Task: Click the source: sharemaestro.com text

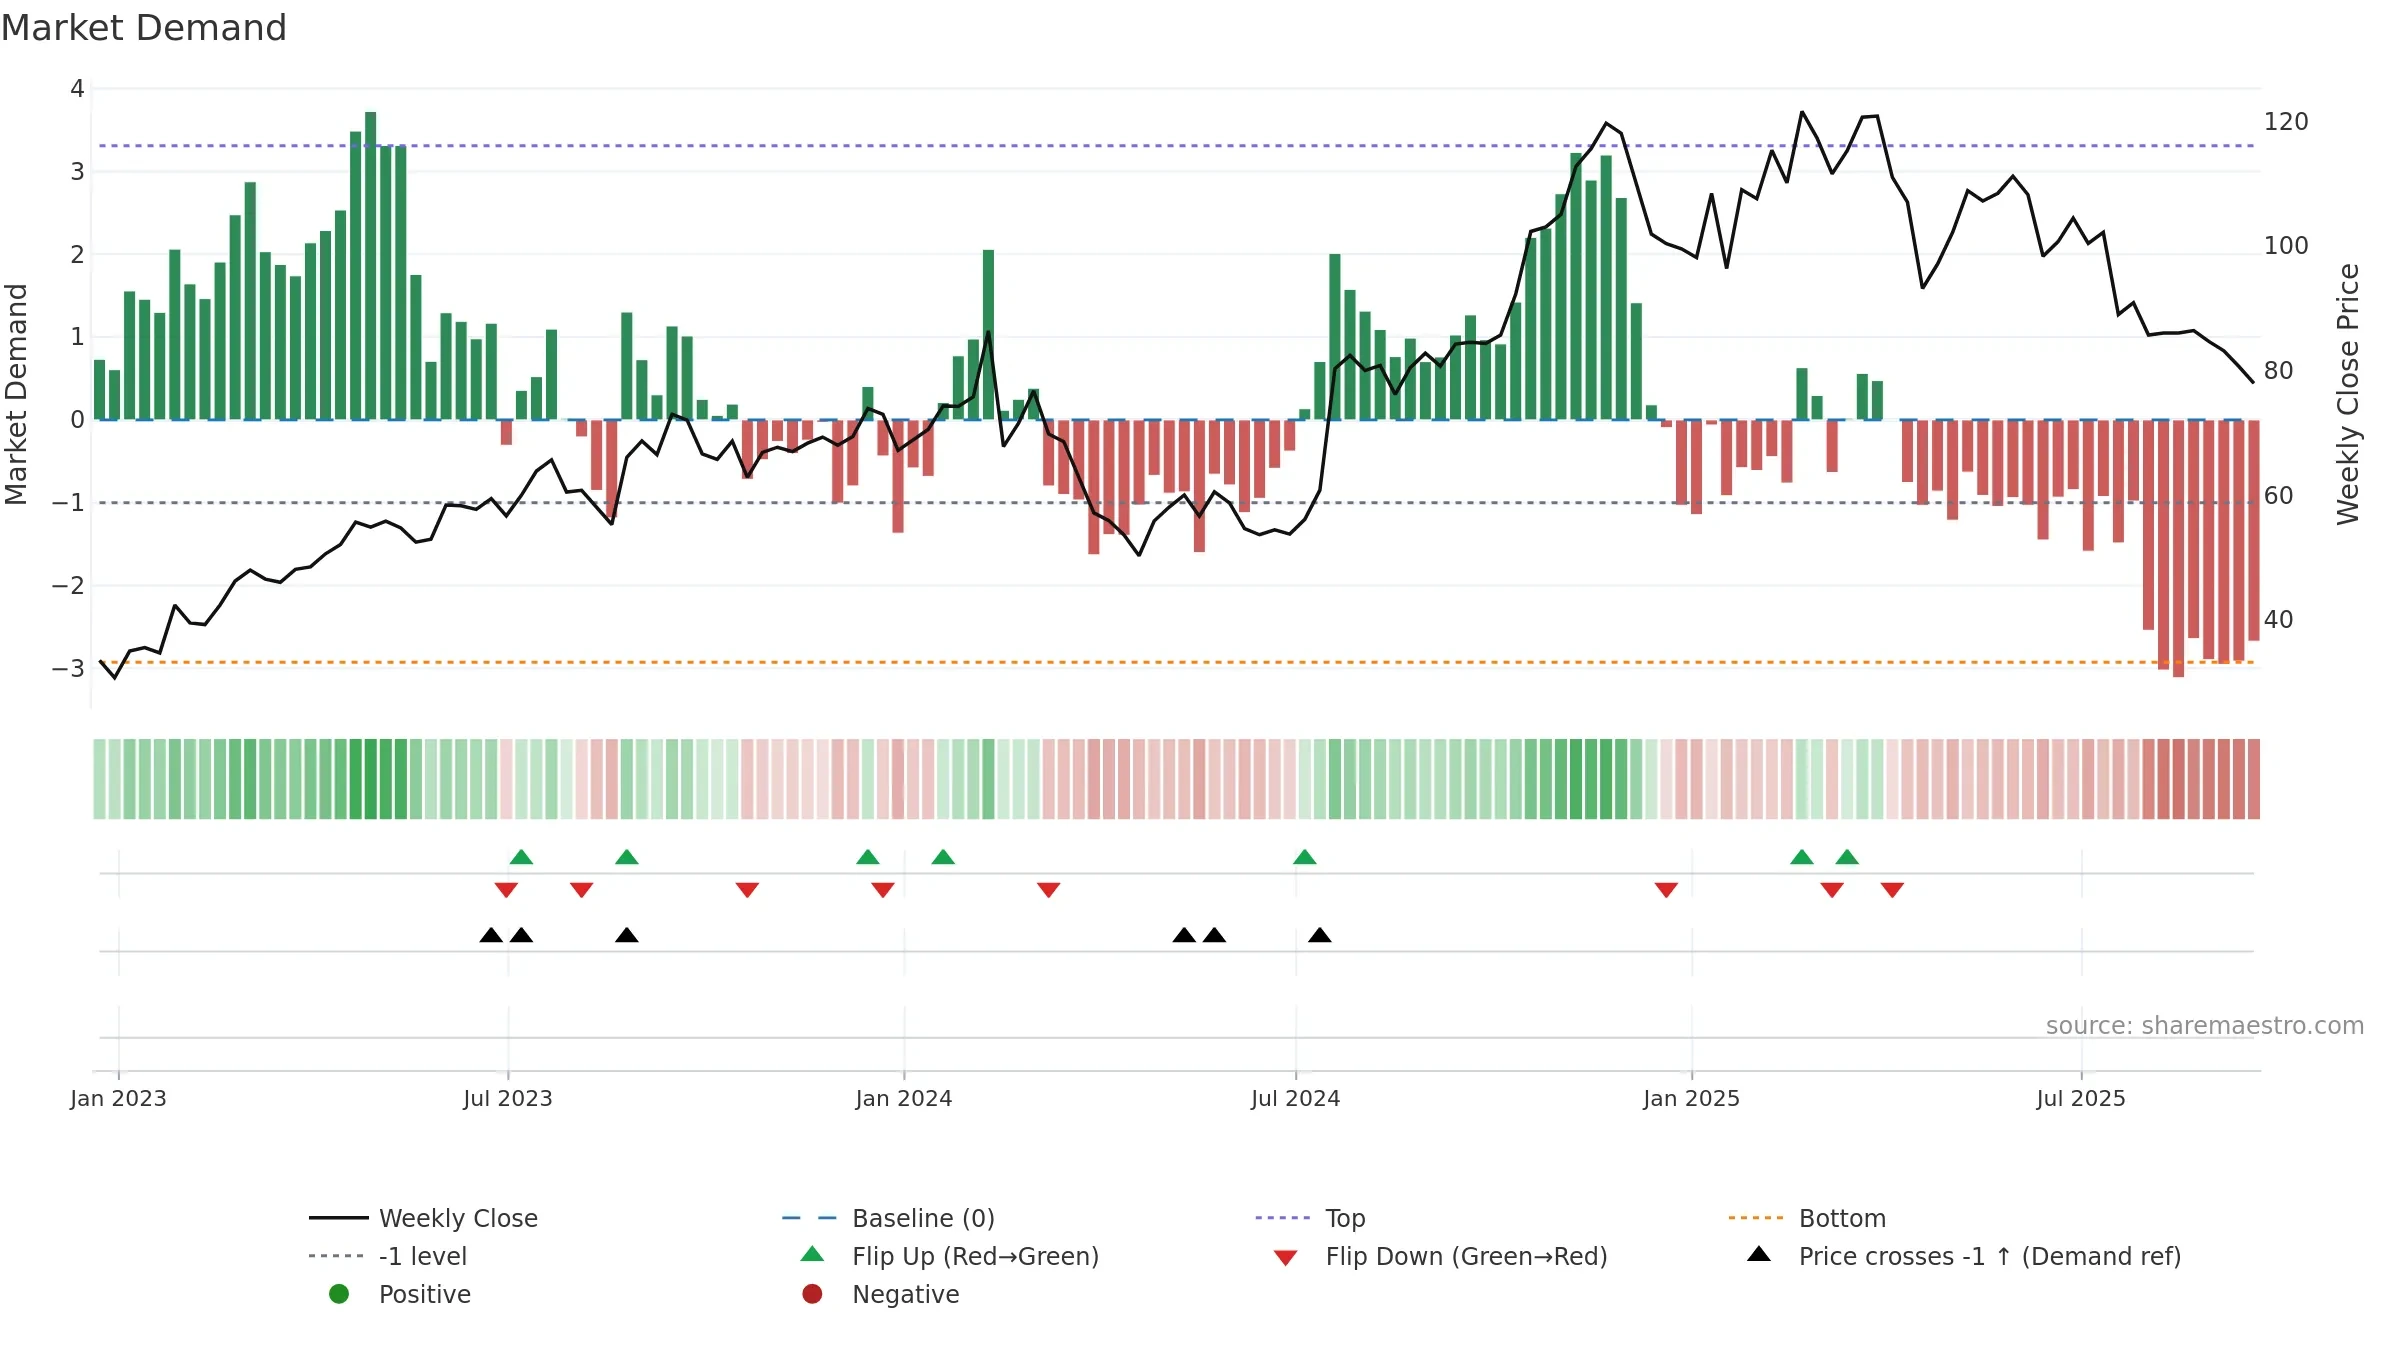Action: click(x=2205, y=1026)
